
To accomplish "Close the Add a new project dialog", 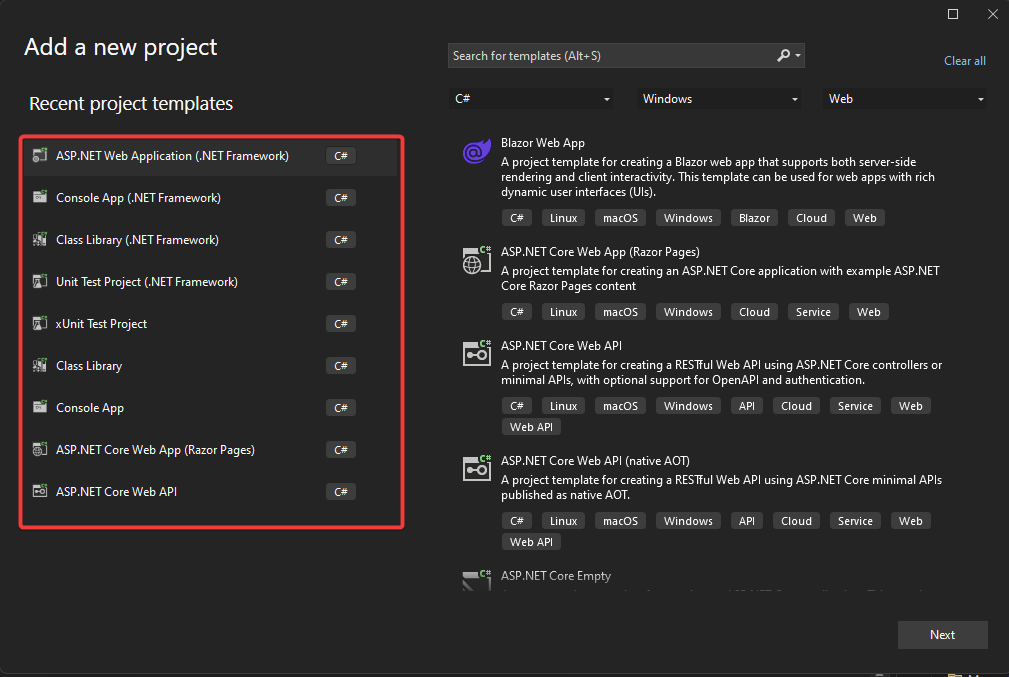I will coord(991,14).
